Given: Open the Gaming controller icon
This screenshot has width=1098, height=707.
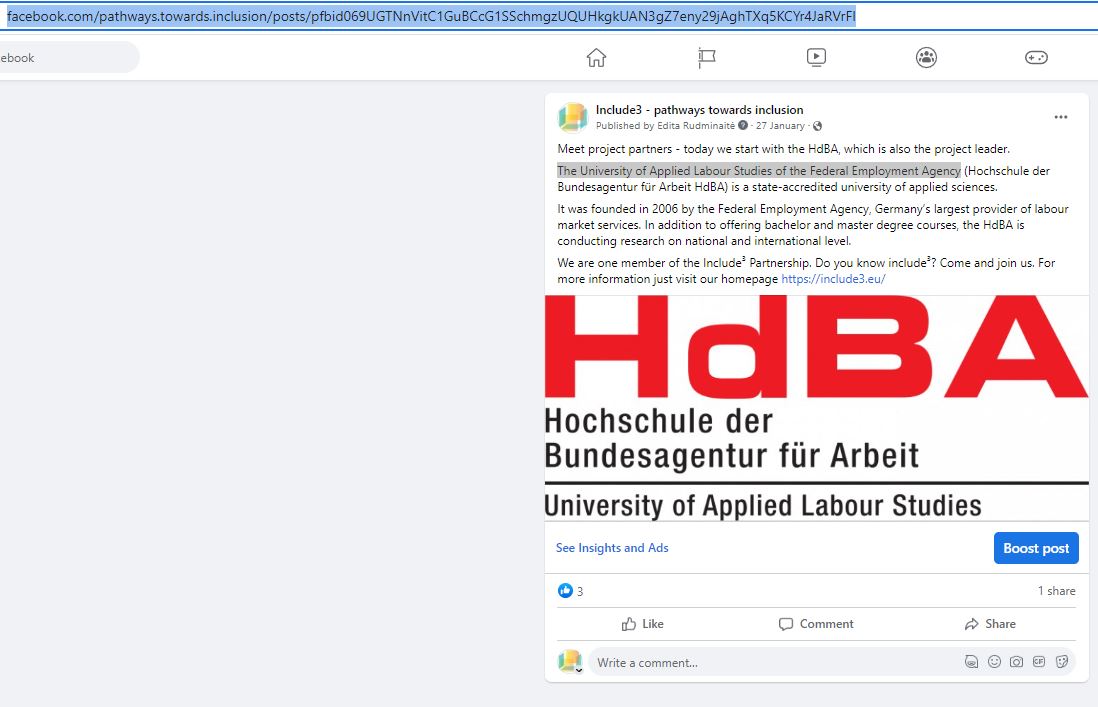Looking at the screenshot, I should coord(1036,57).
